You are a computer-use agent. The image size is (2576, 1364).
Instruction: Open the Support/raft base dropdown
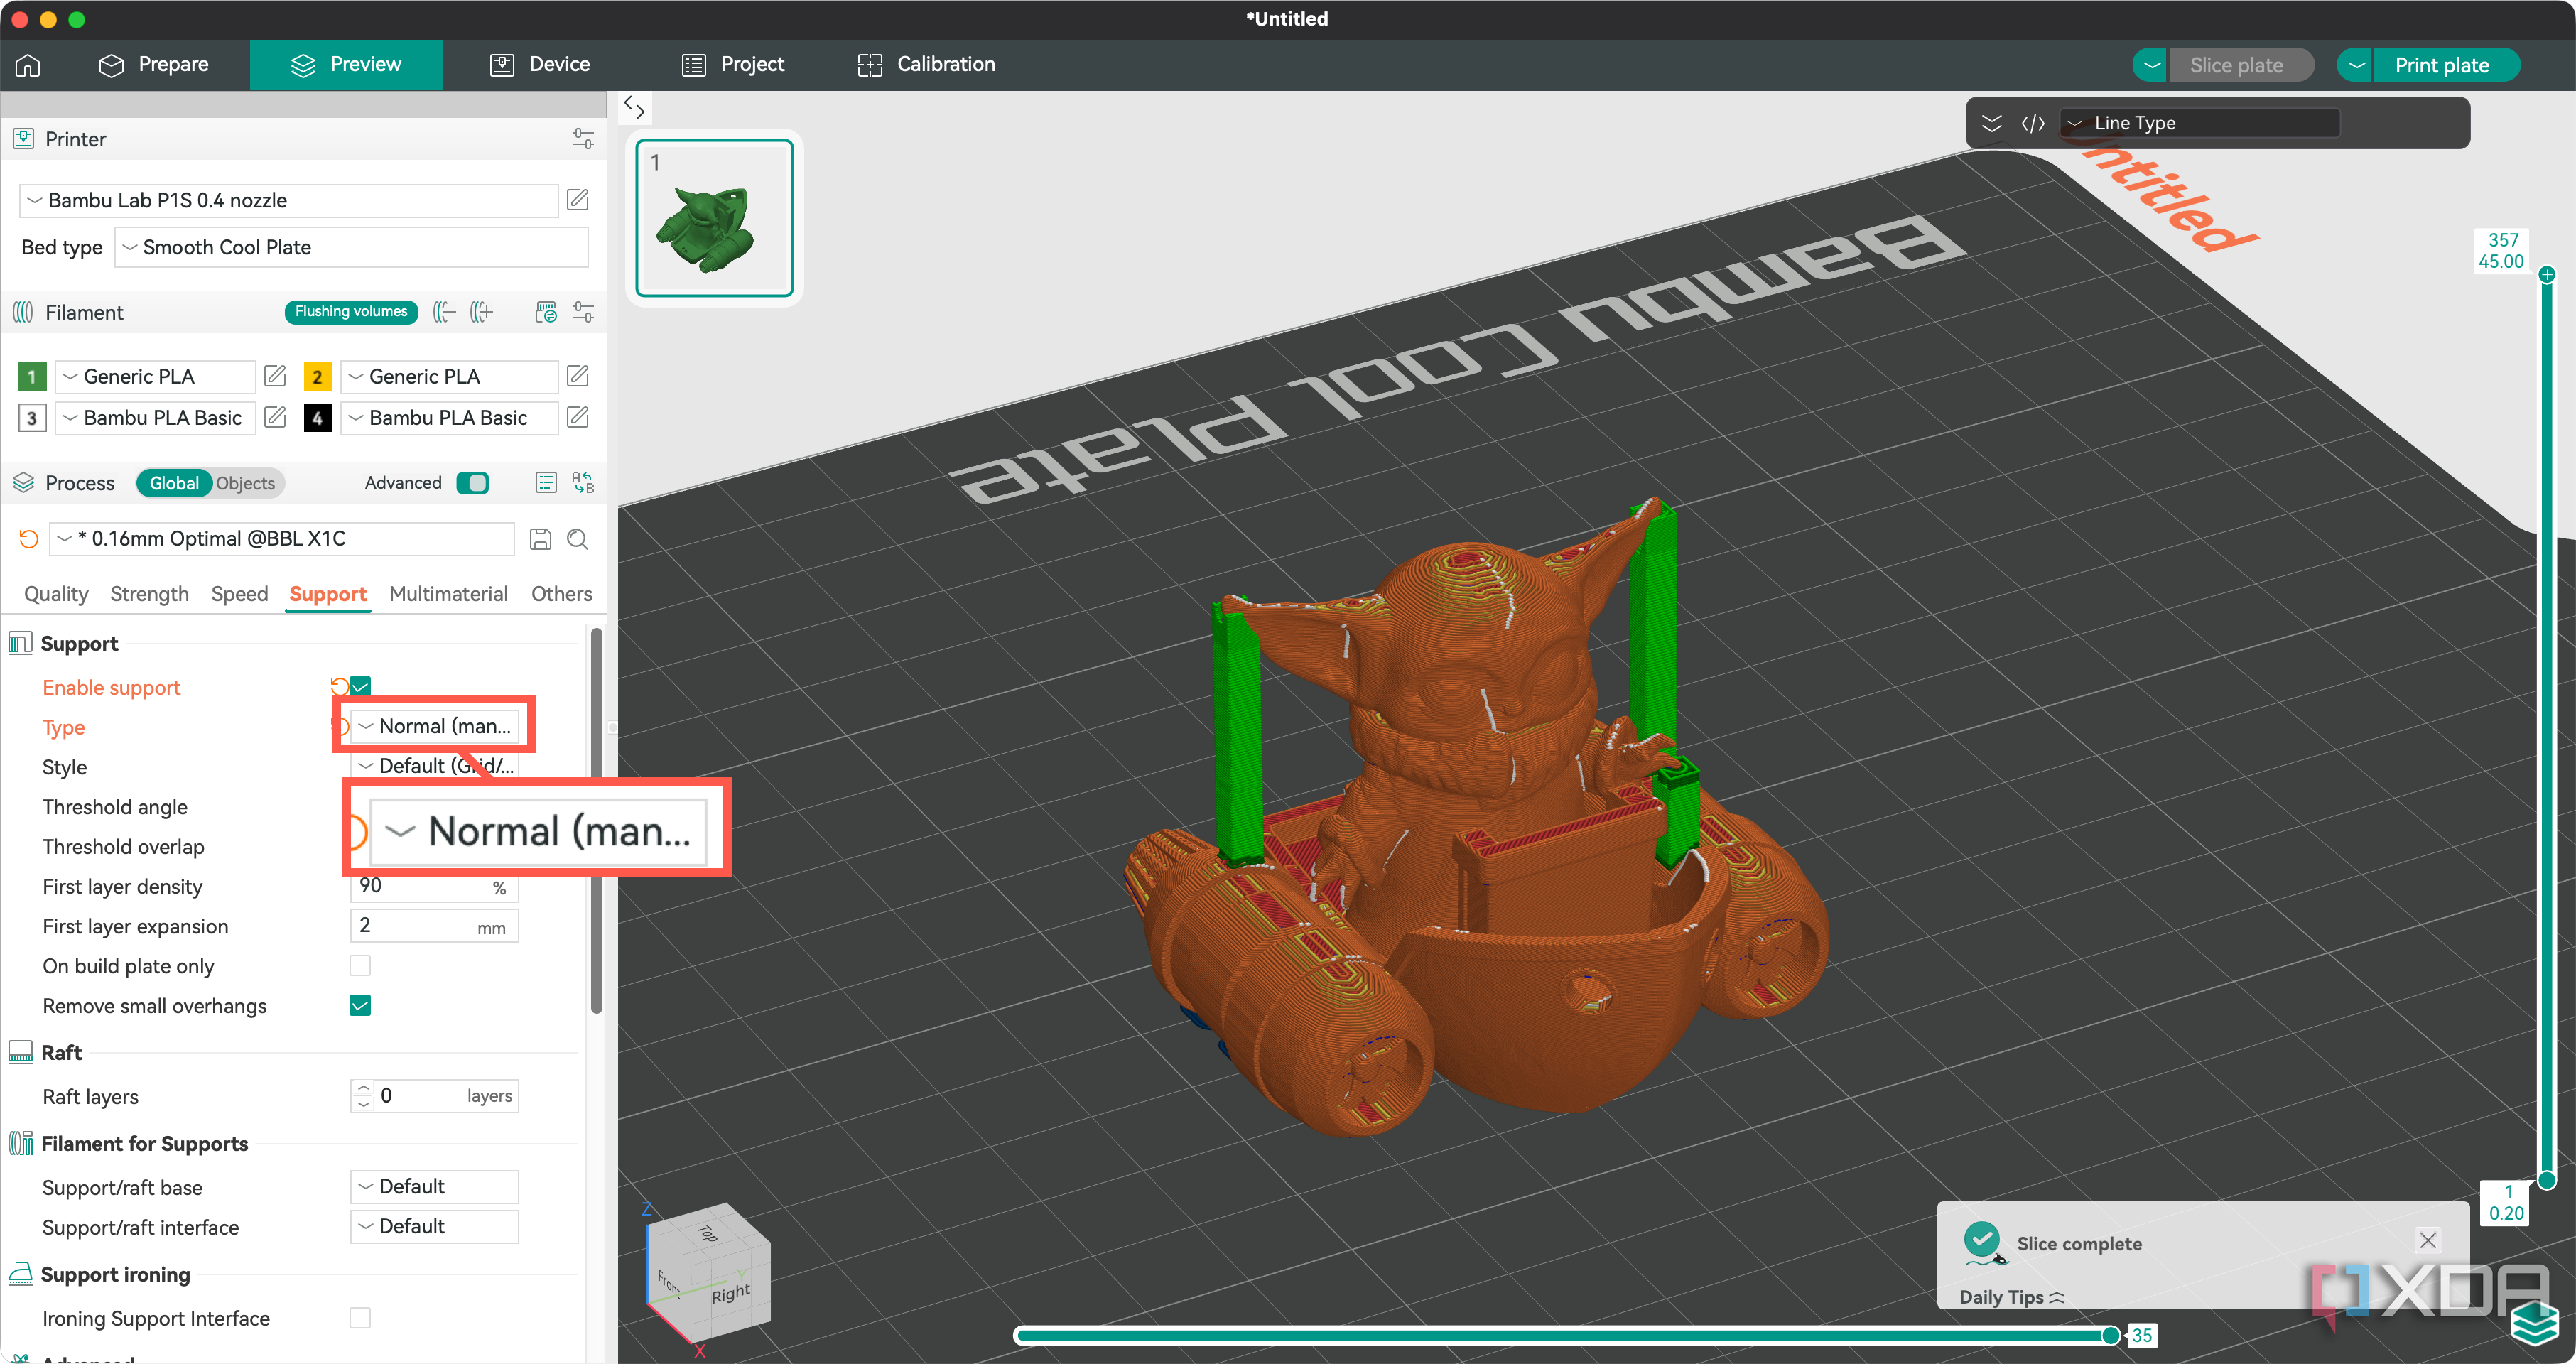tap(434, 1186)
